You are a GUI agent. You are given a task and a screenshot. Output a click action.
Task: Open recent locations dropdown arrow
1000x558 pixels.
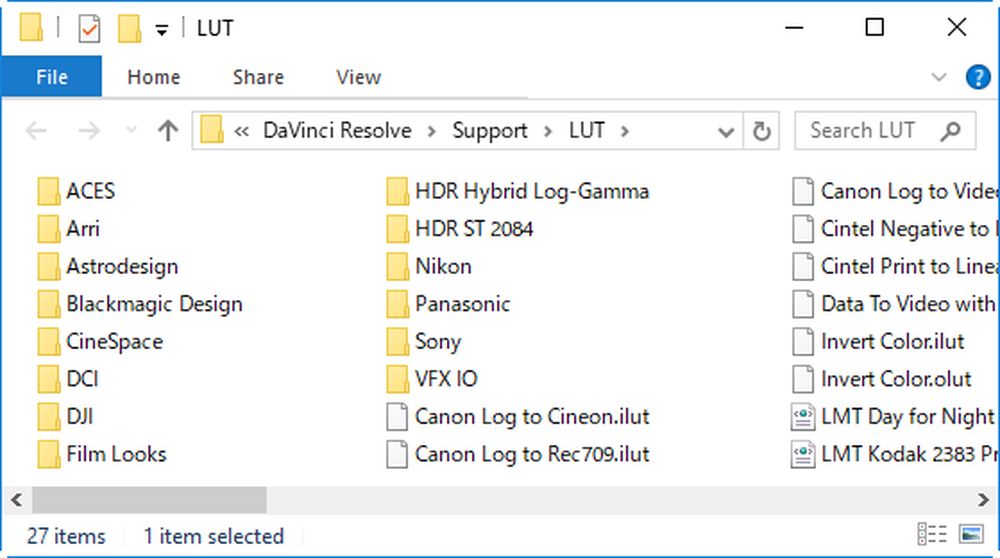coord(131,131)
